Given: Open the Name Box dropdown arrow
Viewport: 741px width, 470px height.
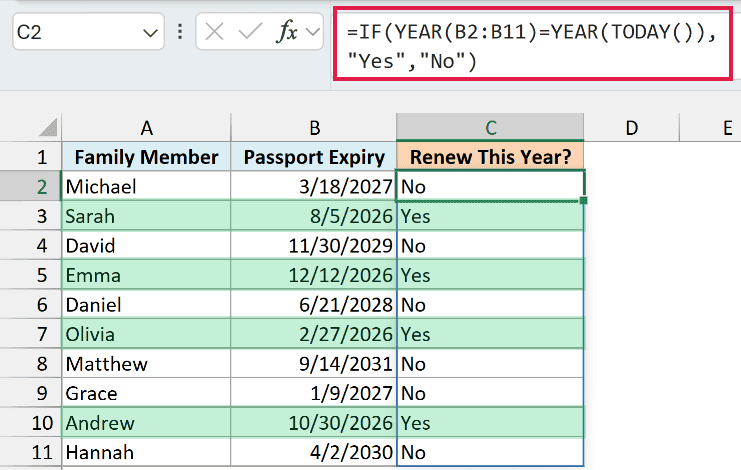Looking at the screenshot, I should click(150, 33).
